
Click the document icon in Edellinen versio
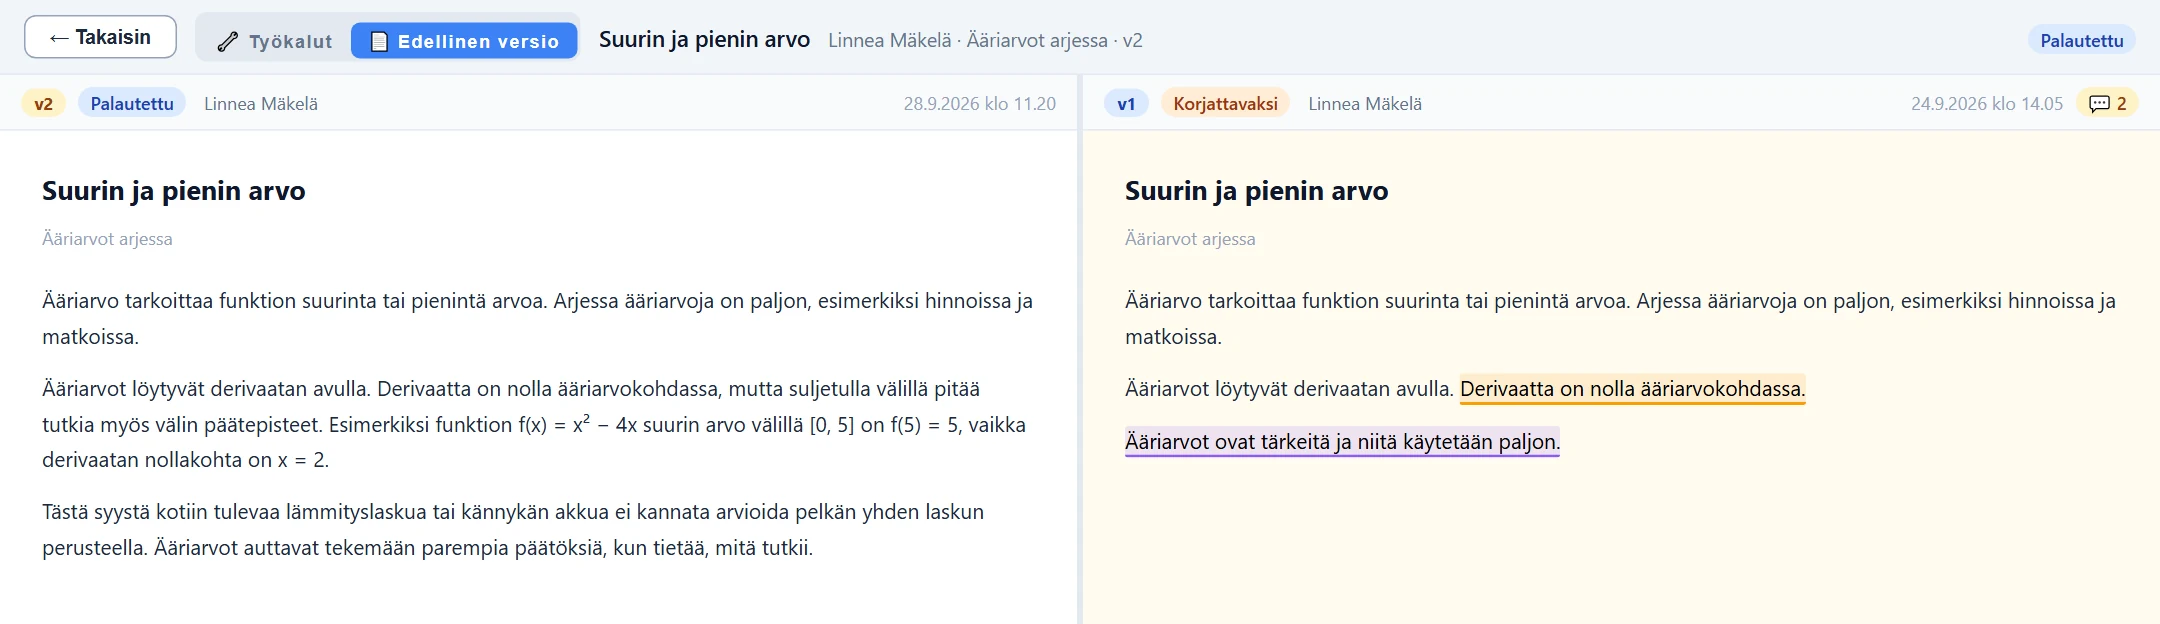tap(379, 41)
